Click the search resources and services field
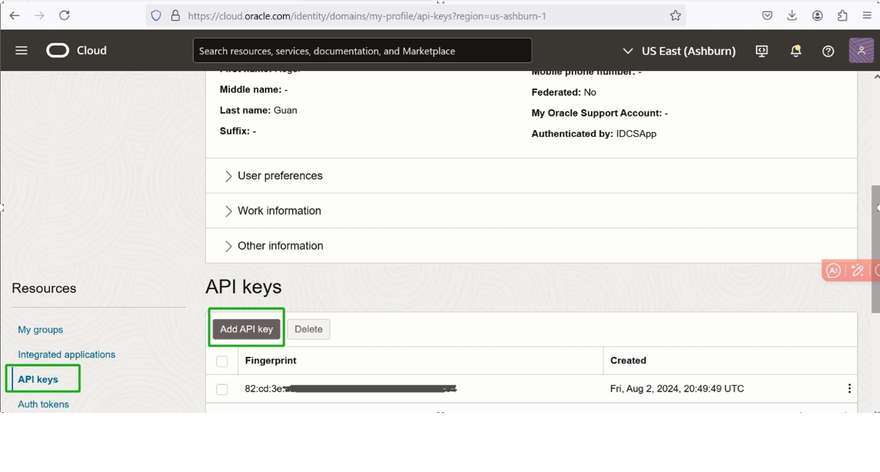Viewport: 880px width, 472px height. (x=362, y=51)
